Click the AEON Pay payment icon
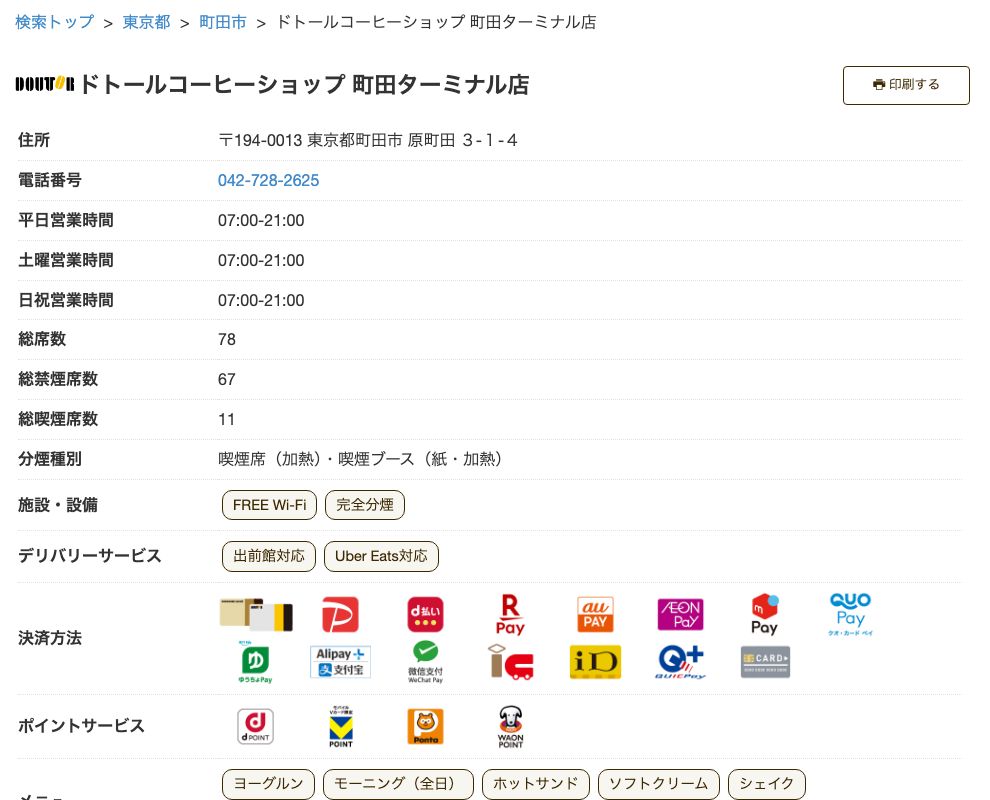The image size is (990, 800). coord(680,614)
